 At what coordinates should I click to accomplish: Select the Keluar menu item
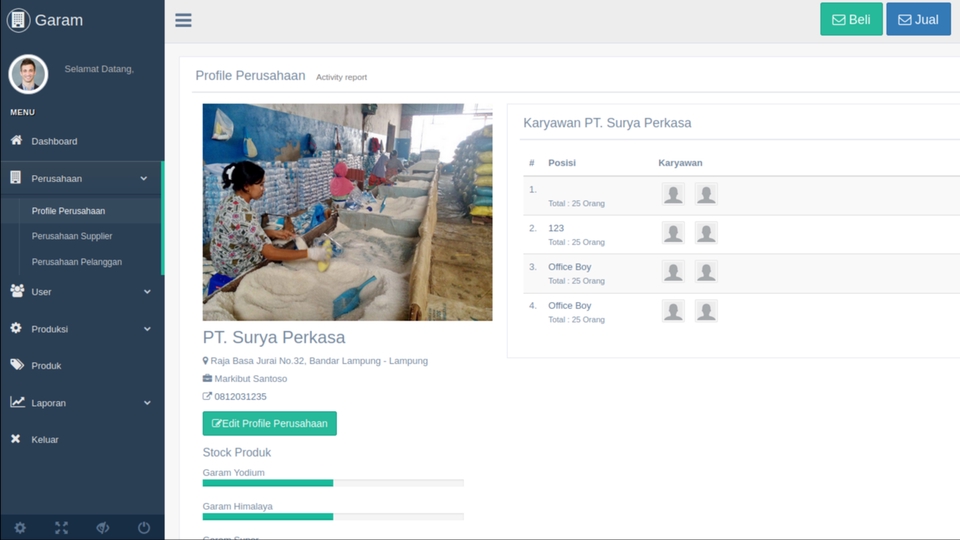pos(81,440)
